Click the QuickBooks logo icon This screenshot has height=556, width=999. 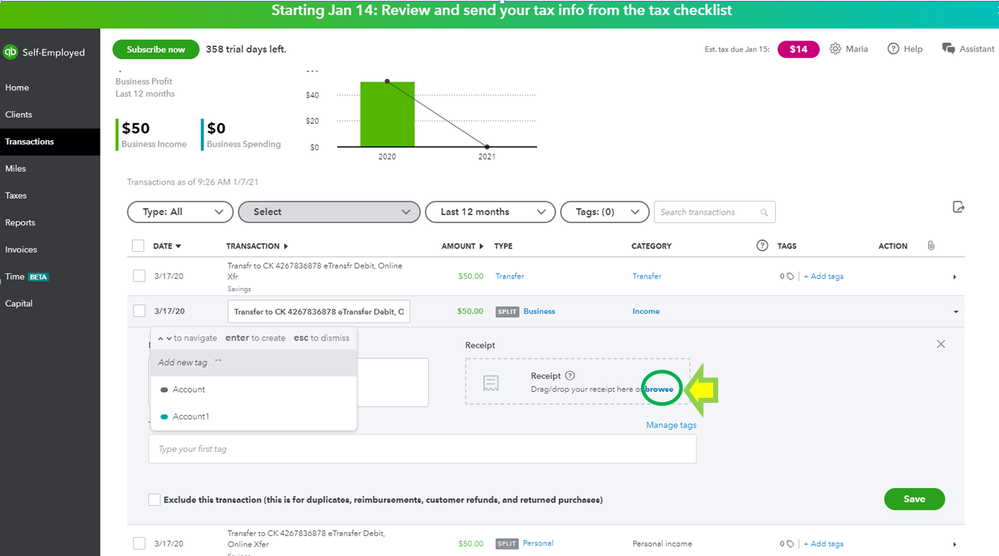tap(11, 52)
